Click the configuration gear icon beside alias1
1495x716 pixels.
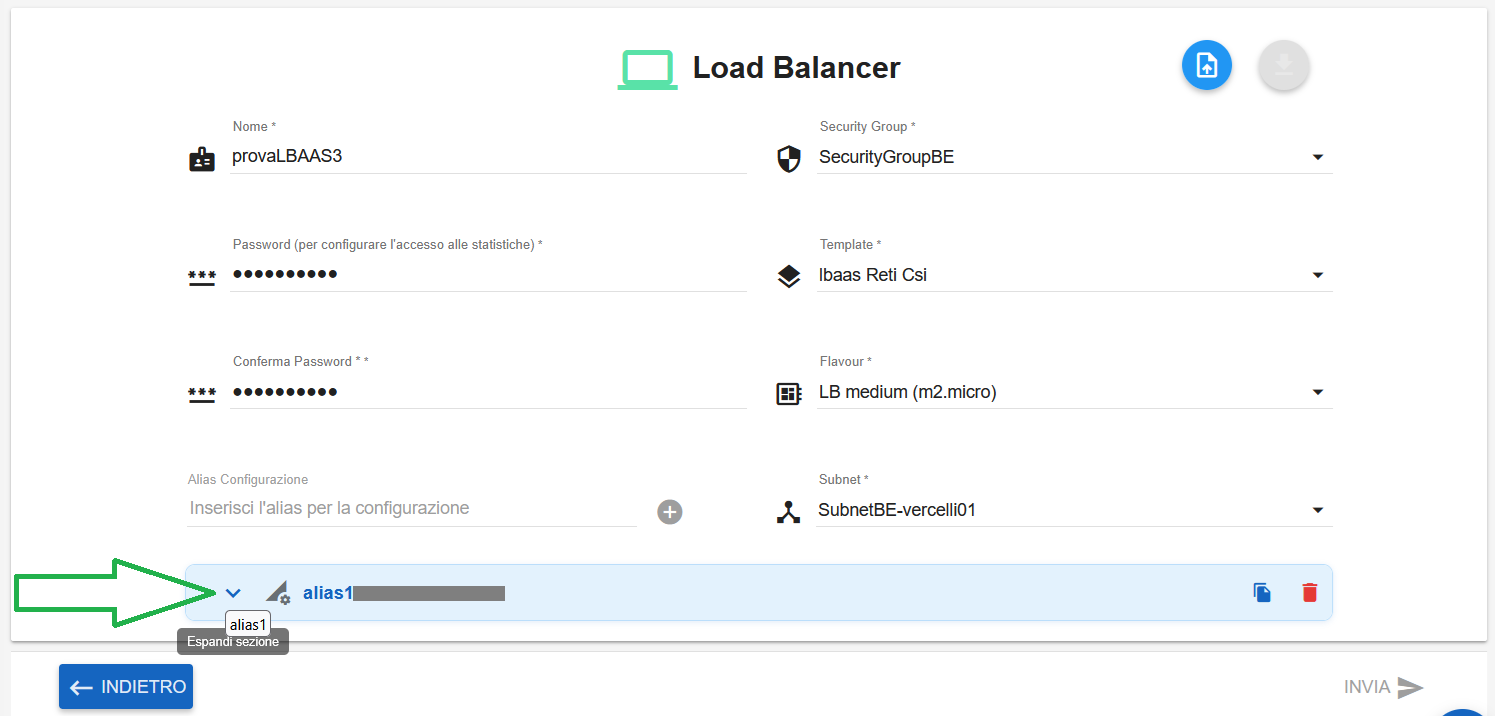coord(277,592)
